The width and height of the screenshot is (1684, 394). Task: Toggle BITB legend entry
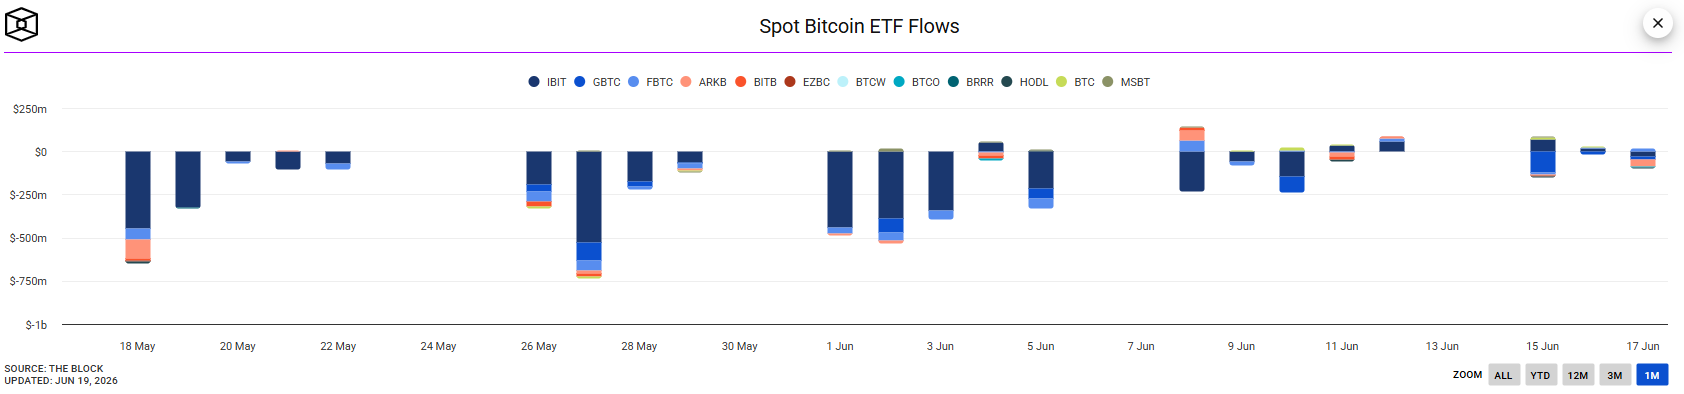click(756, 82)
